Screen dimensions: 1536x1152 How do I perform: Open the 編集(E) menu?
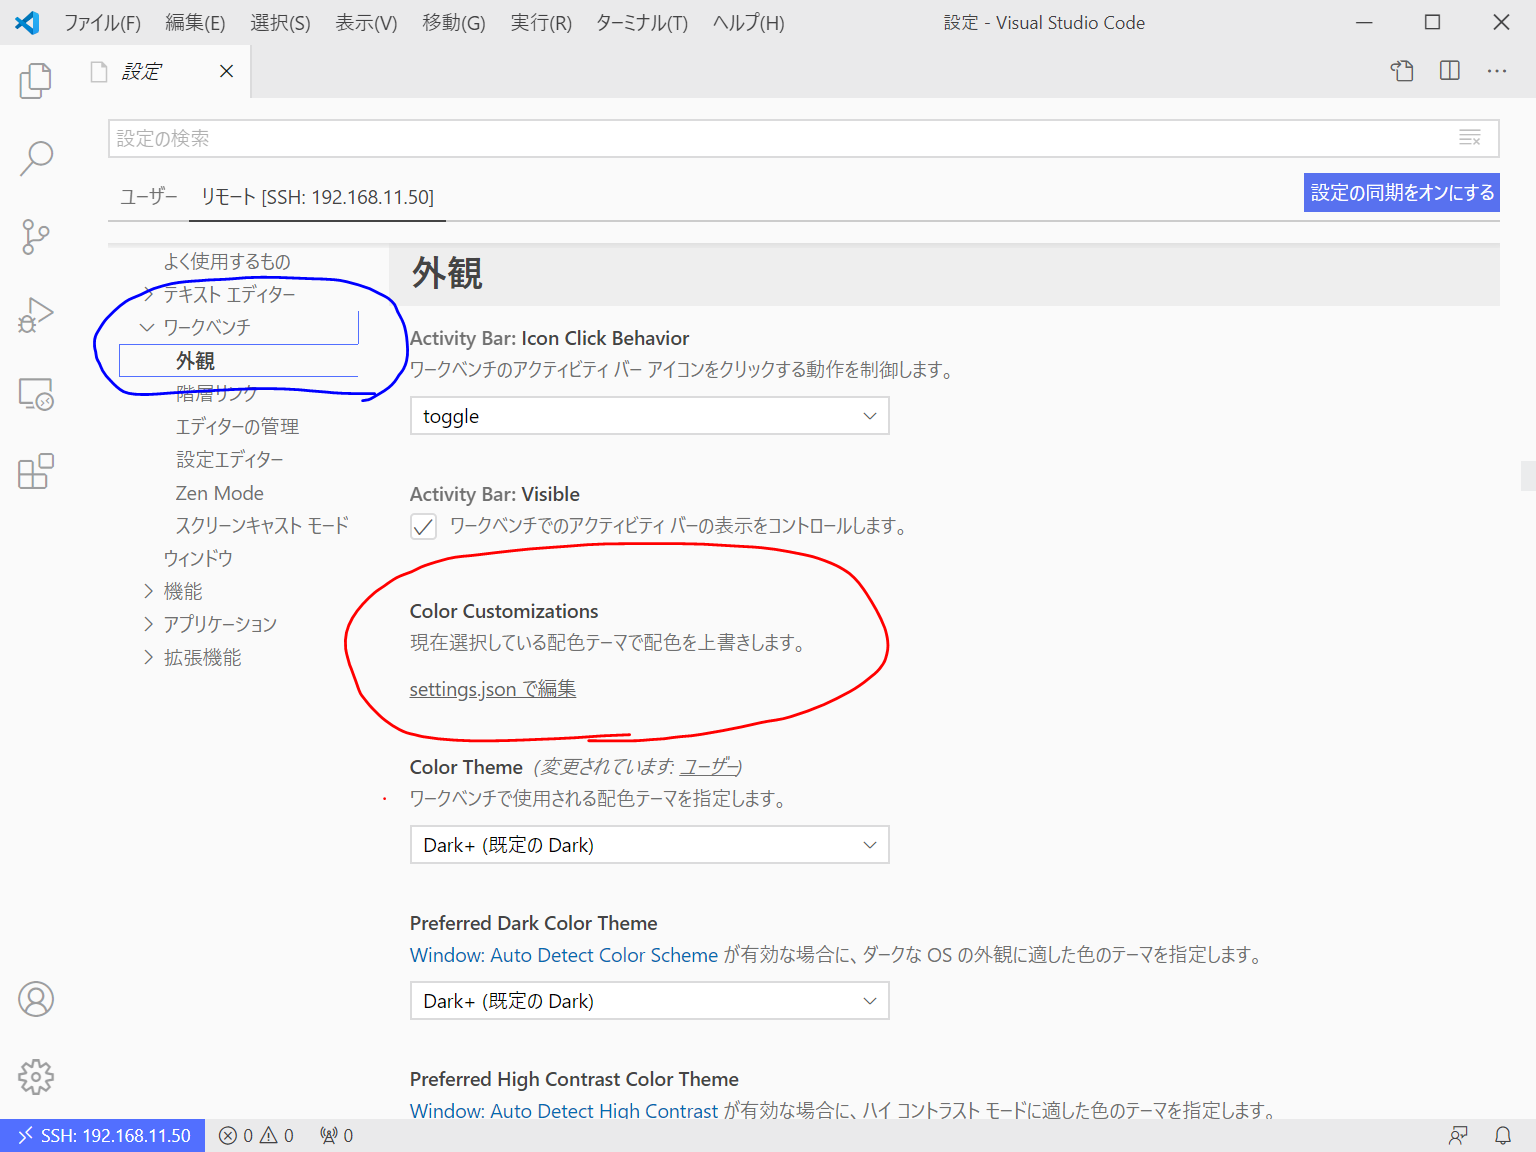[x=195, y=22]
